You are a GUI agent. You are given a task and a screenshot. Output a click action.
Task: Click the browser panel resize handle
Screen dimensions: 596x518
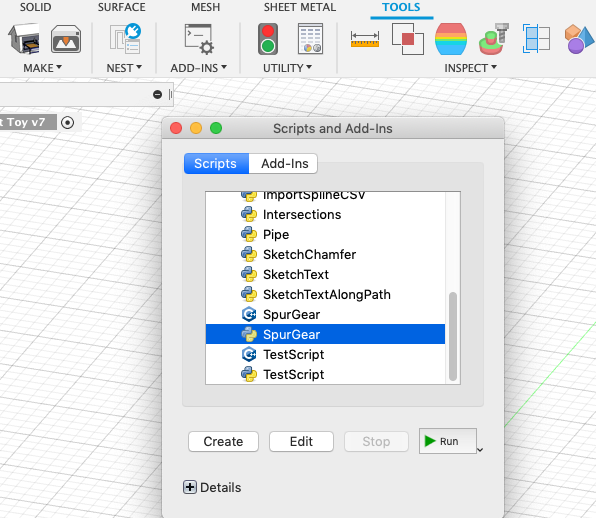coord(170,94)
